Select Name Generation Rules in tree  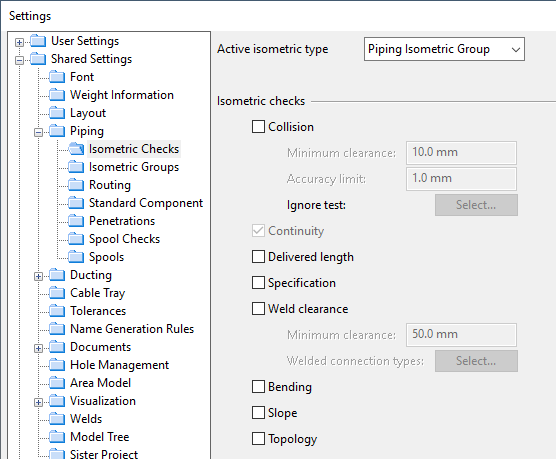click(x=132, y=328)
